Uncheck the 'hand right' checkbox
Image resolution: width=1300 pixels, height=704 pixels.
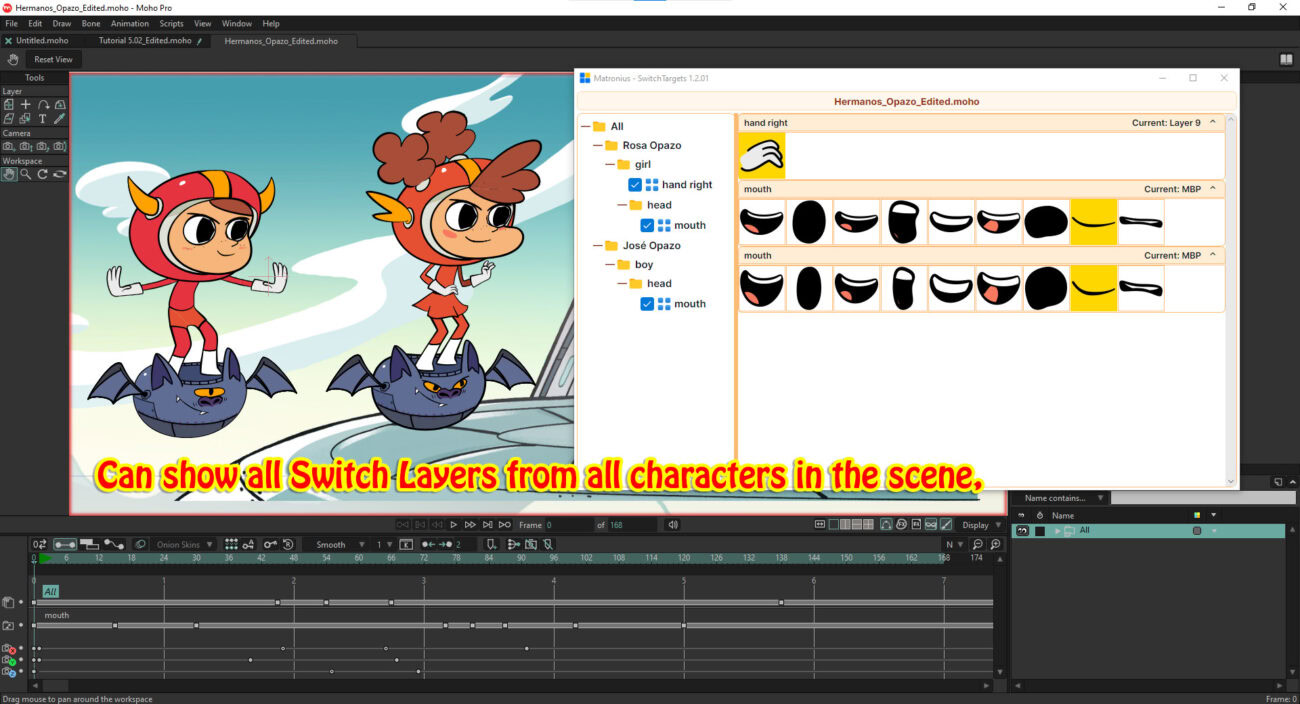pyautogui.click(x=635, y=185)
